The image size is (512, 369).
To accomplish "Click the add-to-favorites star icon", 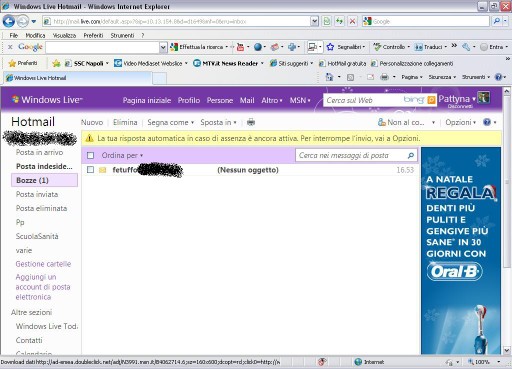I will coord(56,63).
